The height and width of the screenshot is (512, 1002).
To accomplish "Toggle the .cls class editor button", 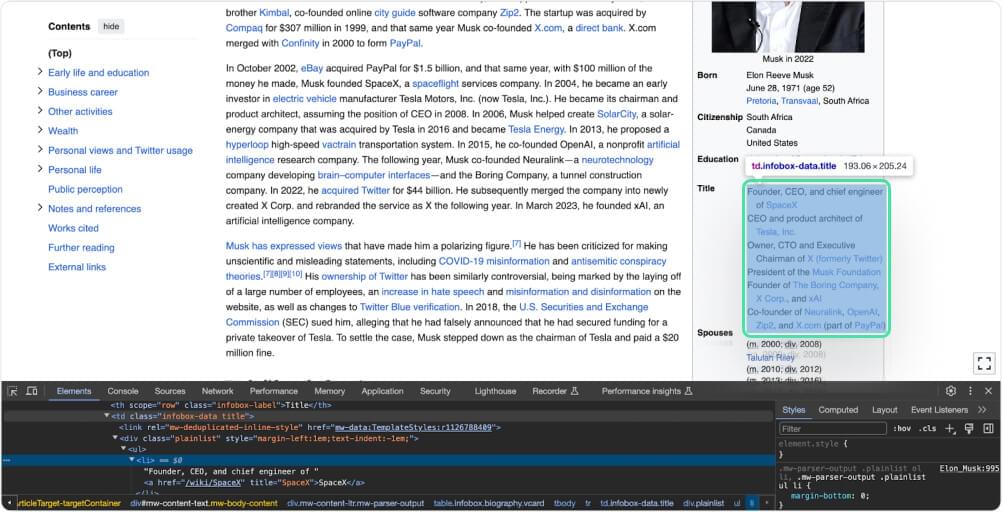I will click(x=927, y=428).
